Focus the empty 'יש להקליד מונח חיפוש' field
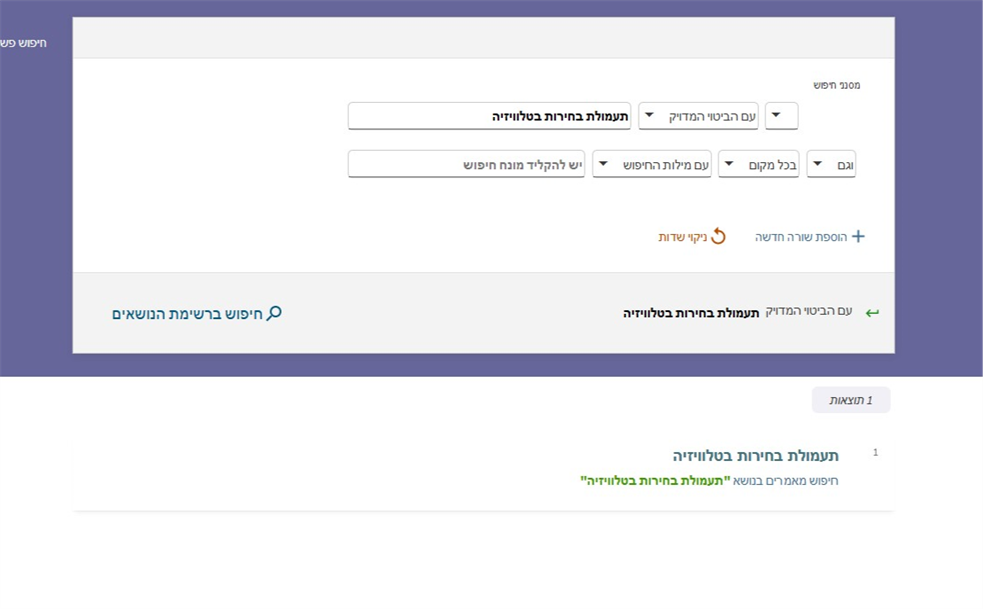 click(x=466, y=164)
